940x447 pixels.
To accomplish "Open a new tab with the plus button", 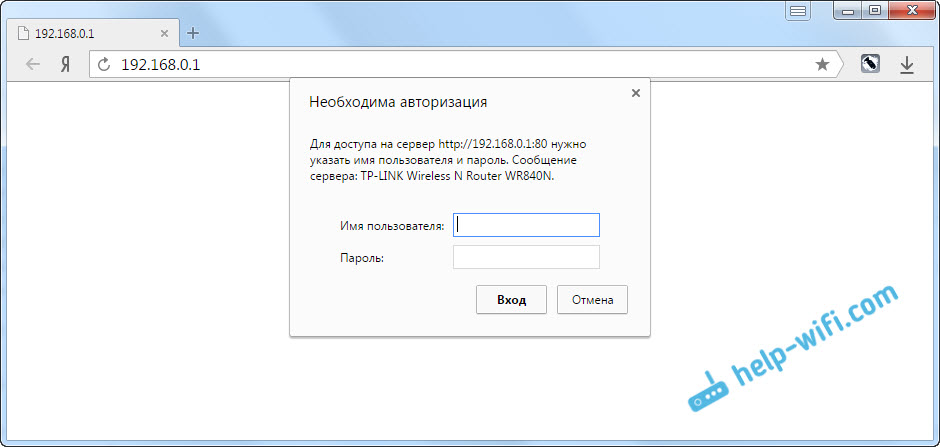I will 192,33.
